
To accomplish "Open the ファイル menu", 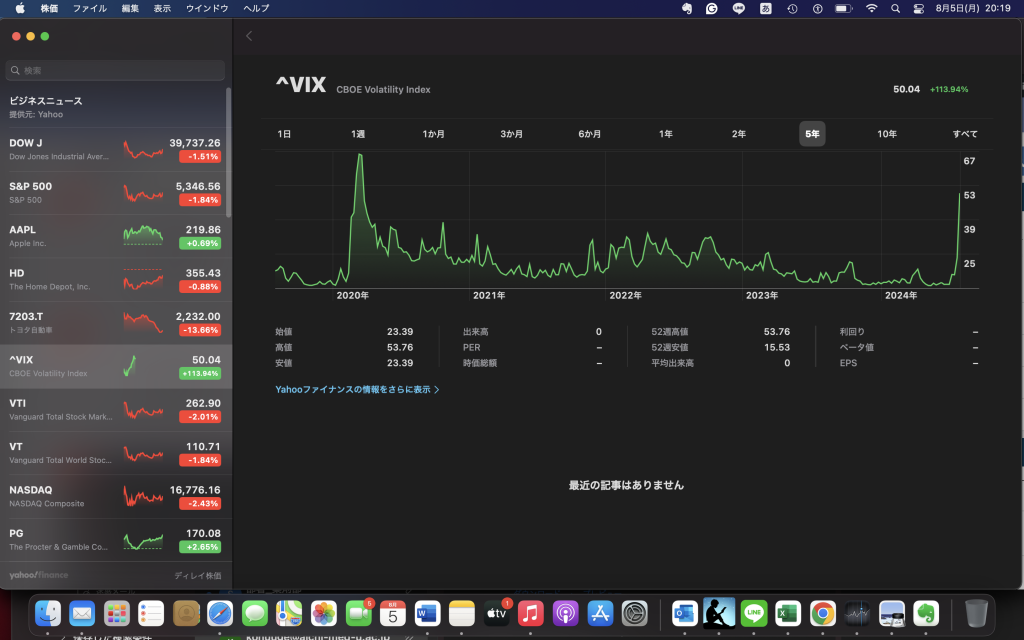I will [90, 8].
